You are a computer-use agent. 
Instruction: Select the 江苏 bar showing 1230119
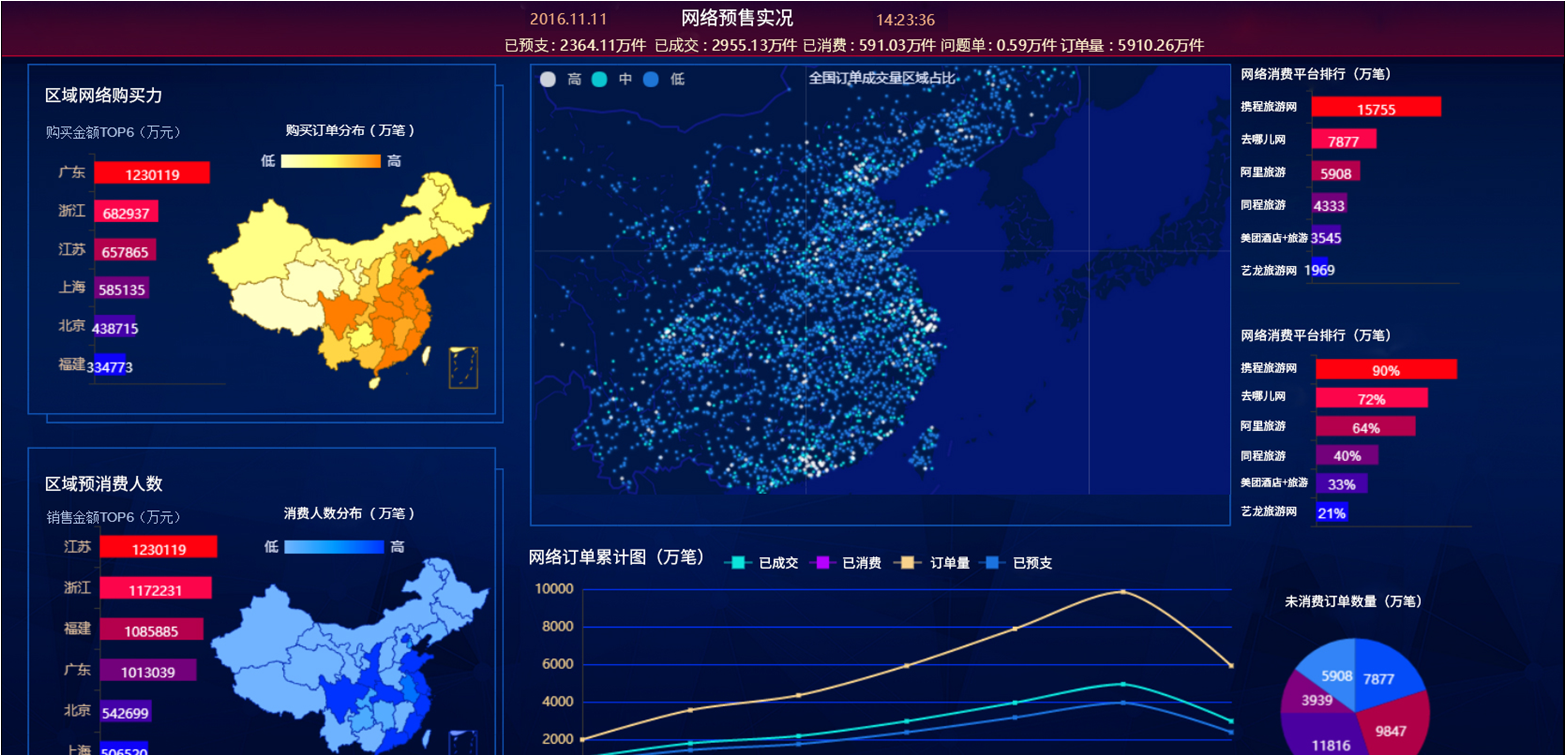coord(158,548)
